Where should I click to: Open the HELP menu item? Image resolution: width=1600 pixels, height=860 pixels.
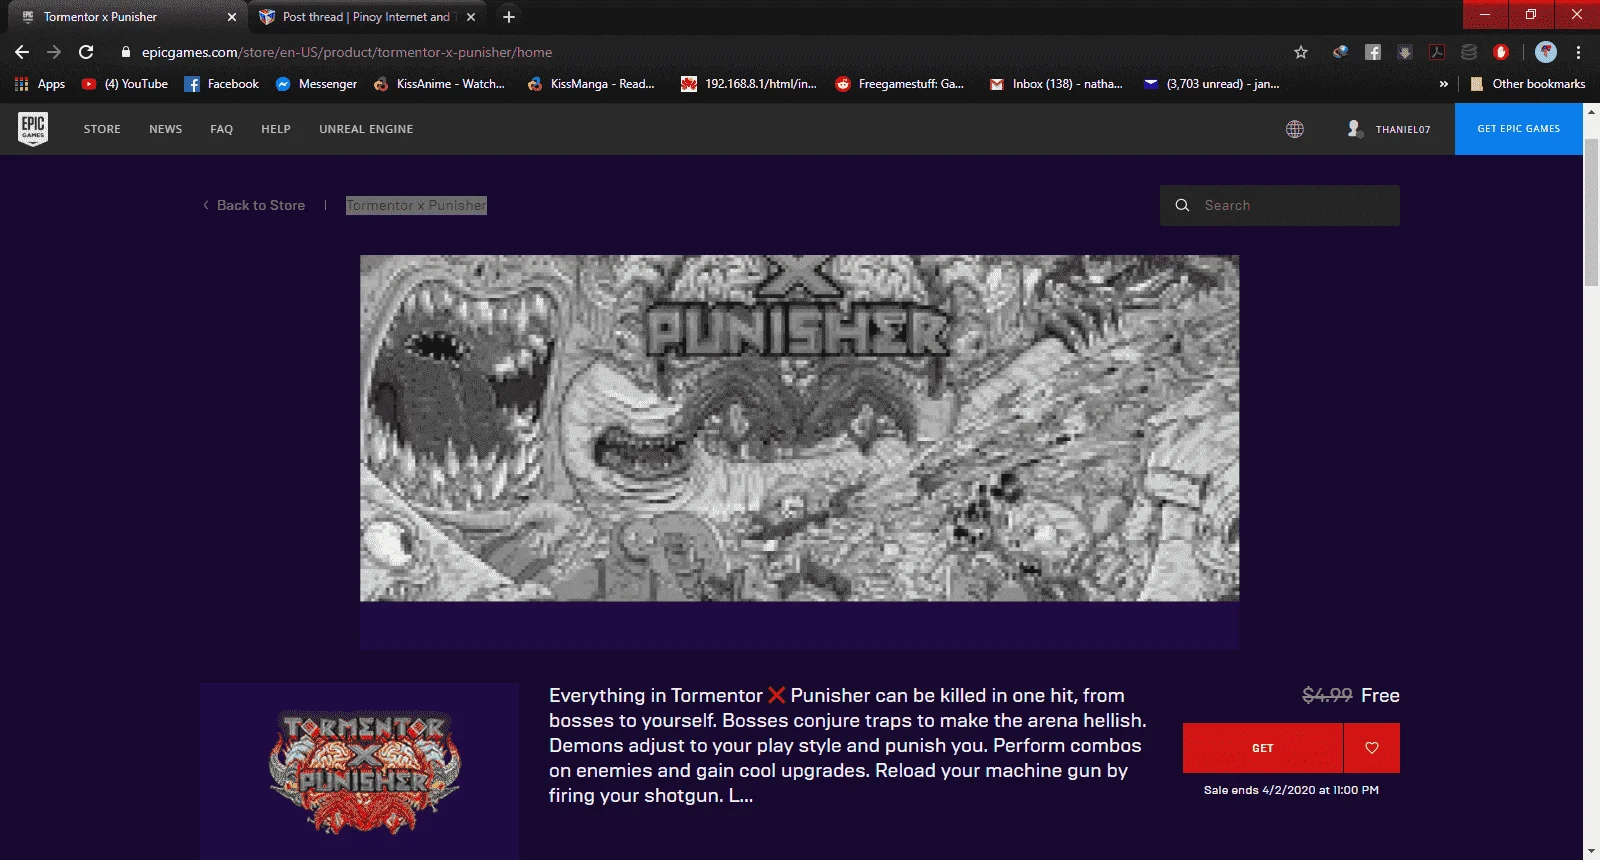(x=276, y=129)
